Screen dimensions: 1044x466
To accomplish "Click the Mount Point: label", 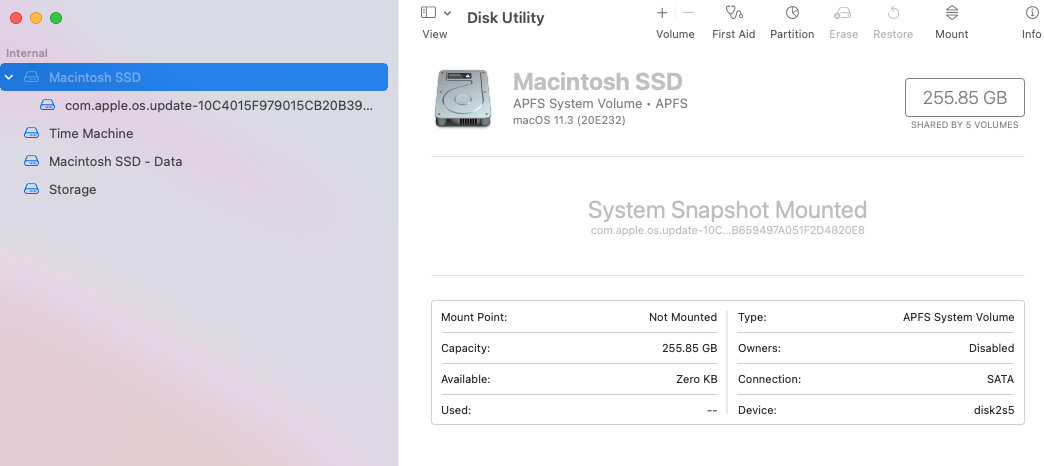I will 474,318.
